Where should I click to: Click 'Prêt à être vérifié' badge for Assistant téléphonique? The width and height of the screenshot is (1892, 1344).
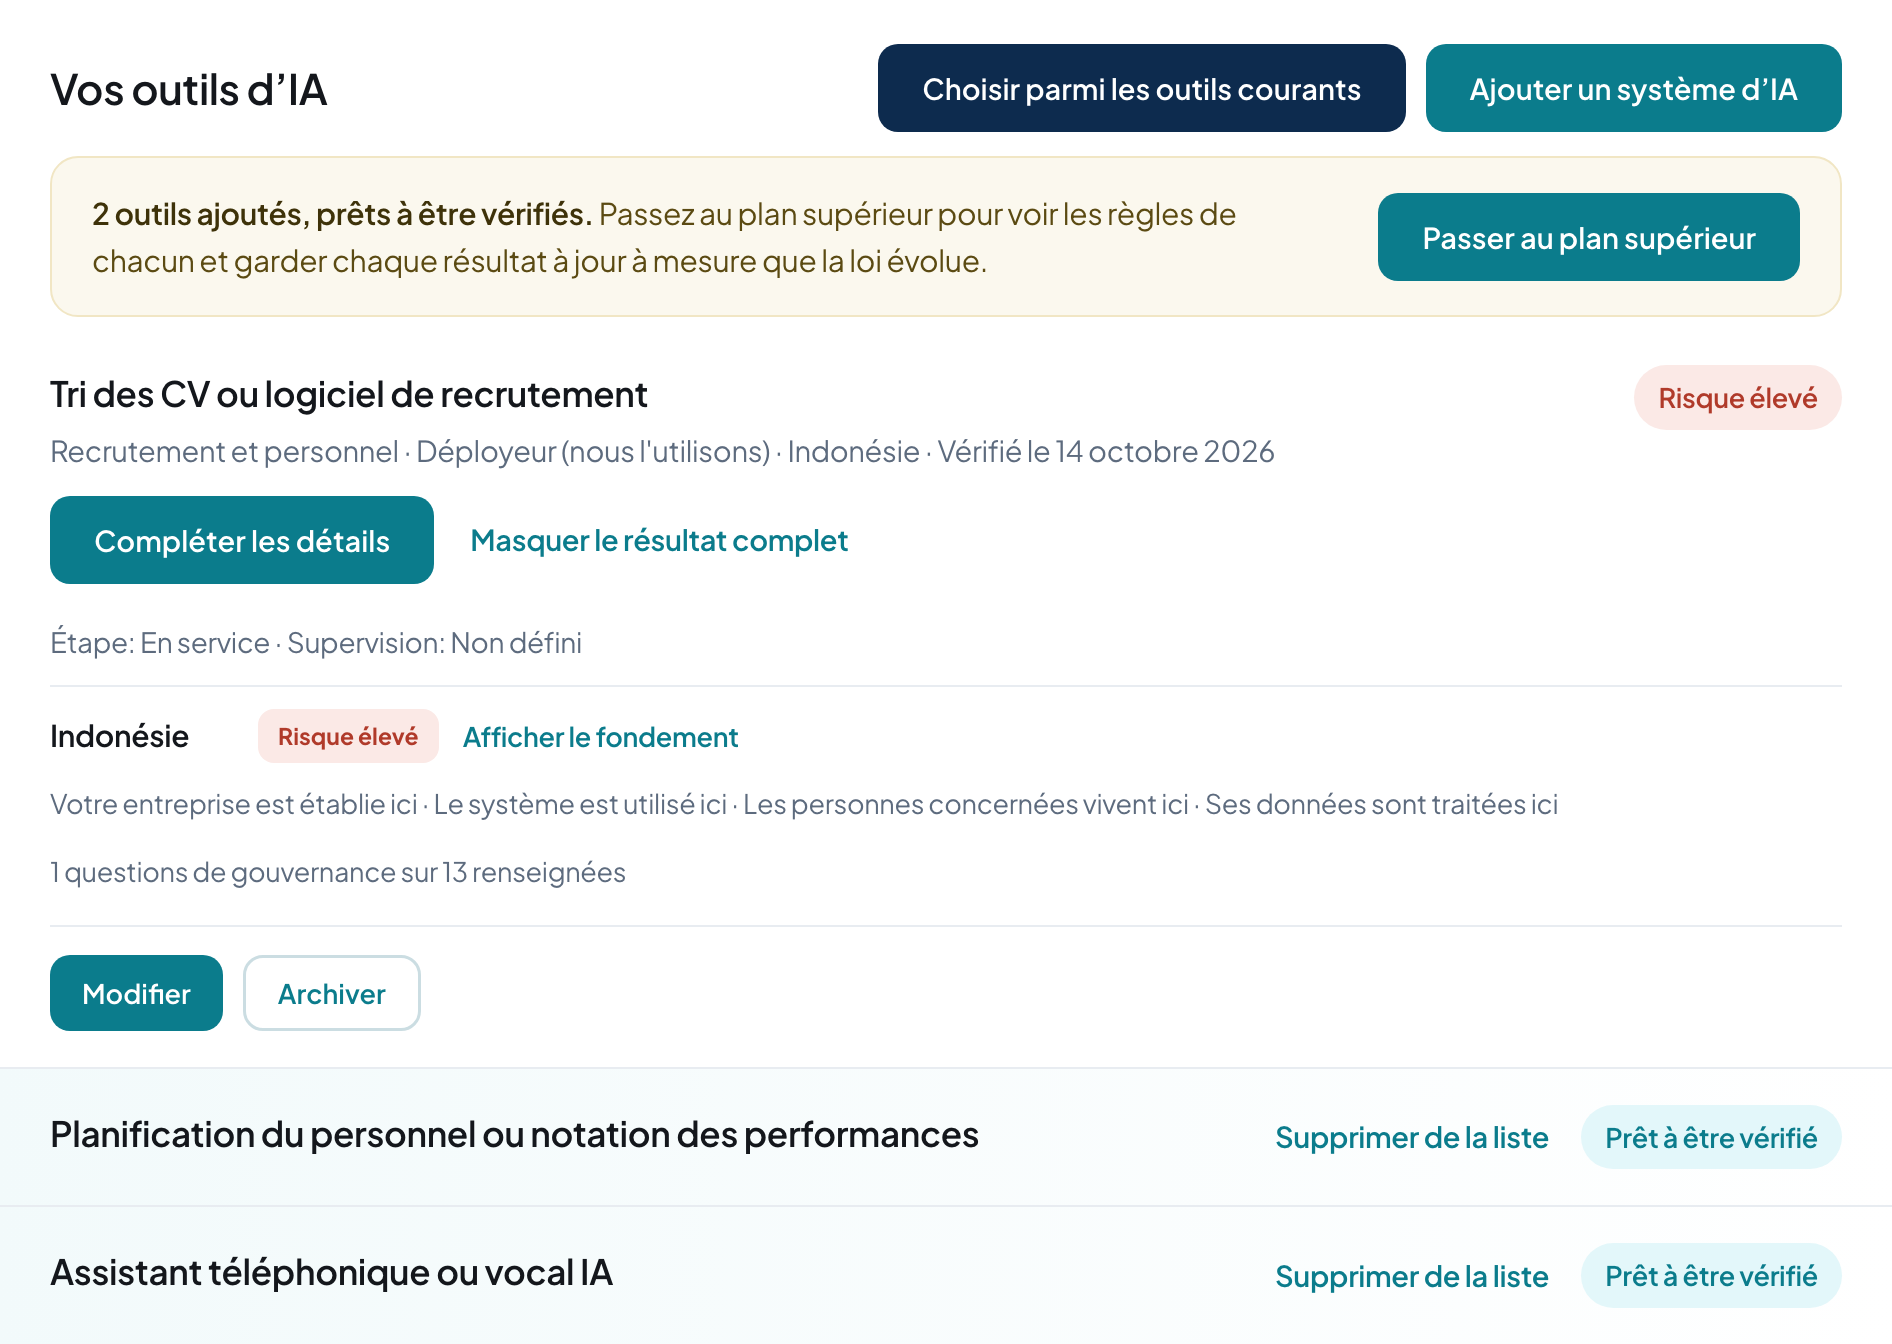pyautogui.click(x=1710, y=1276)
